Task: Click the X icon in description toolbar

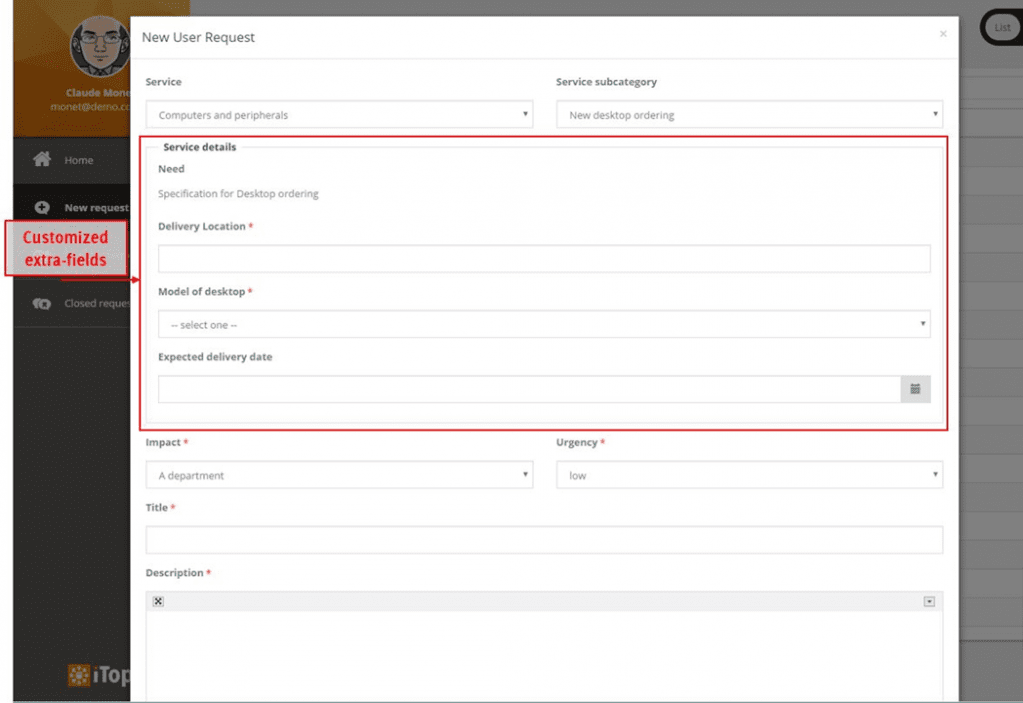Action: coord(158,600)
